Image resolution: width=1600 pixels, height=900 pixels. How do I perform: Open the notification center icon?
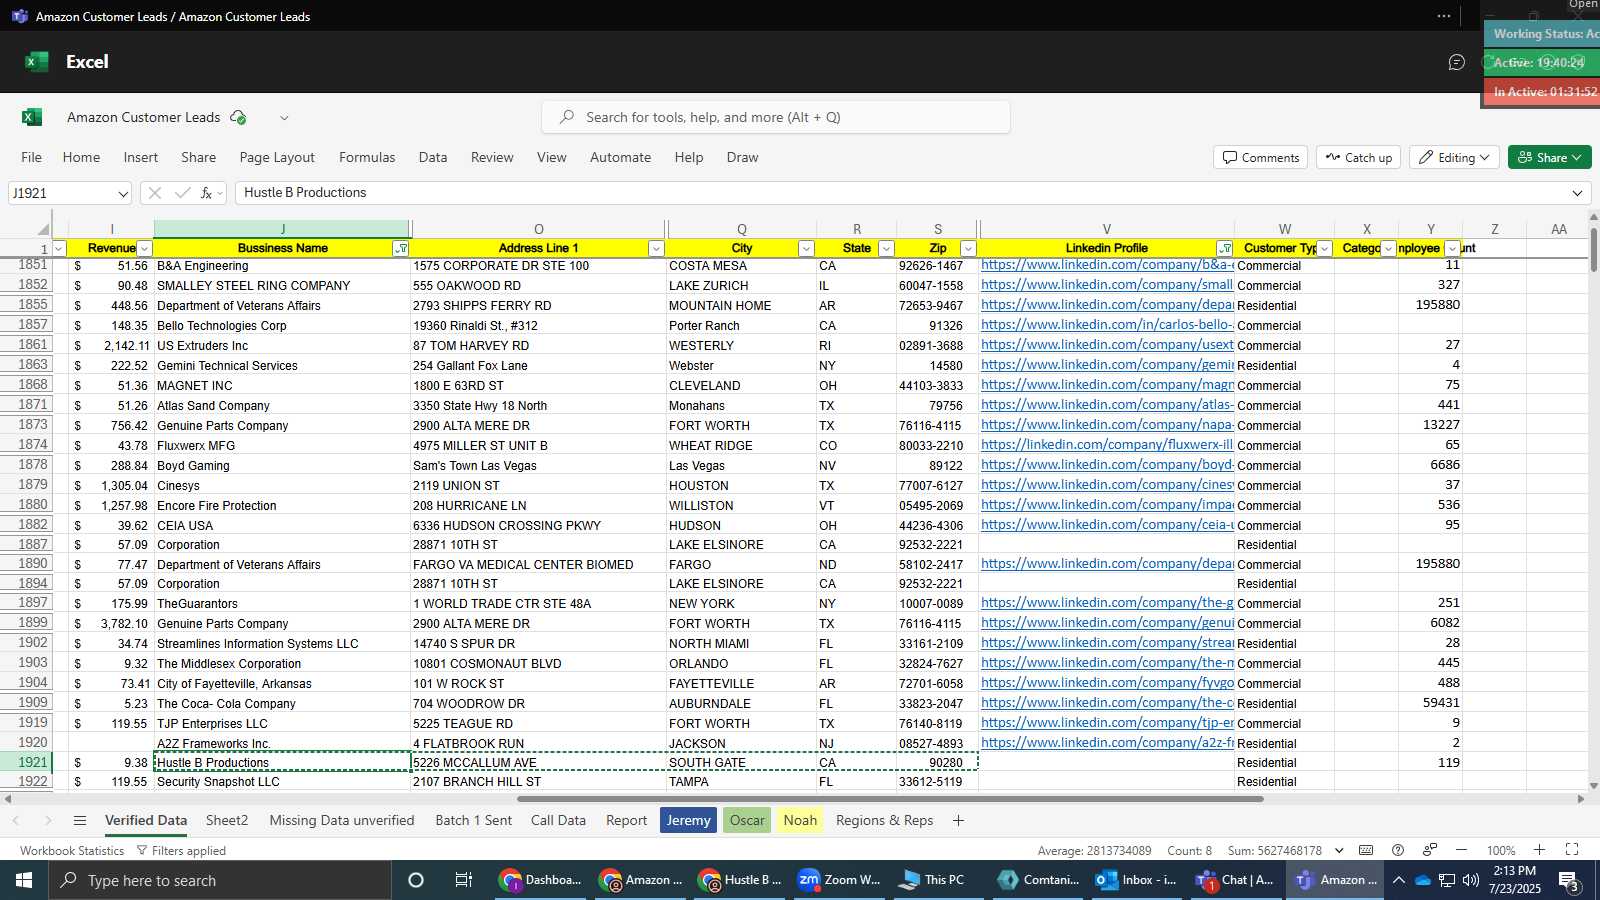pyautogui.click(x=1570, y=880)
